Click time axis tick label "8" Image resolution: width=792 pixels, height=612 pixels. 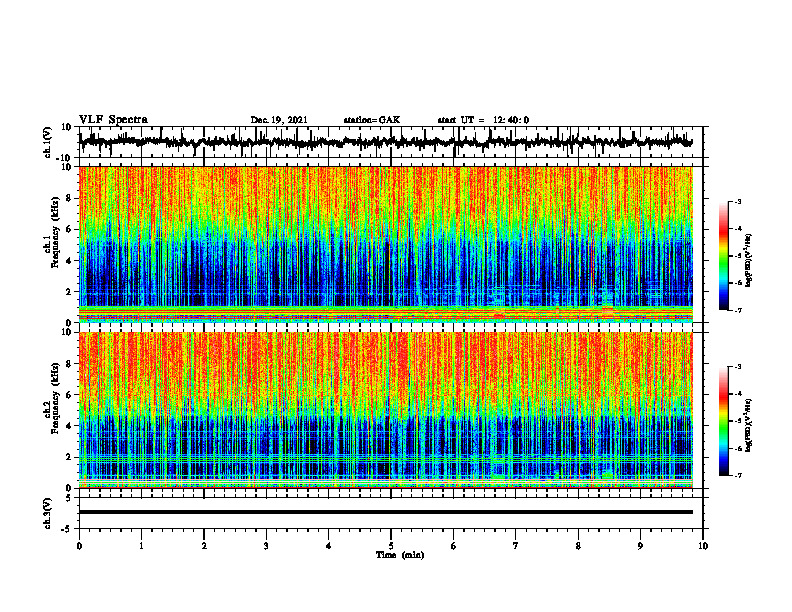pos(578,546)
